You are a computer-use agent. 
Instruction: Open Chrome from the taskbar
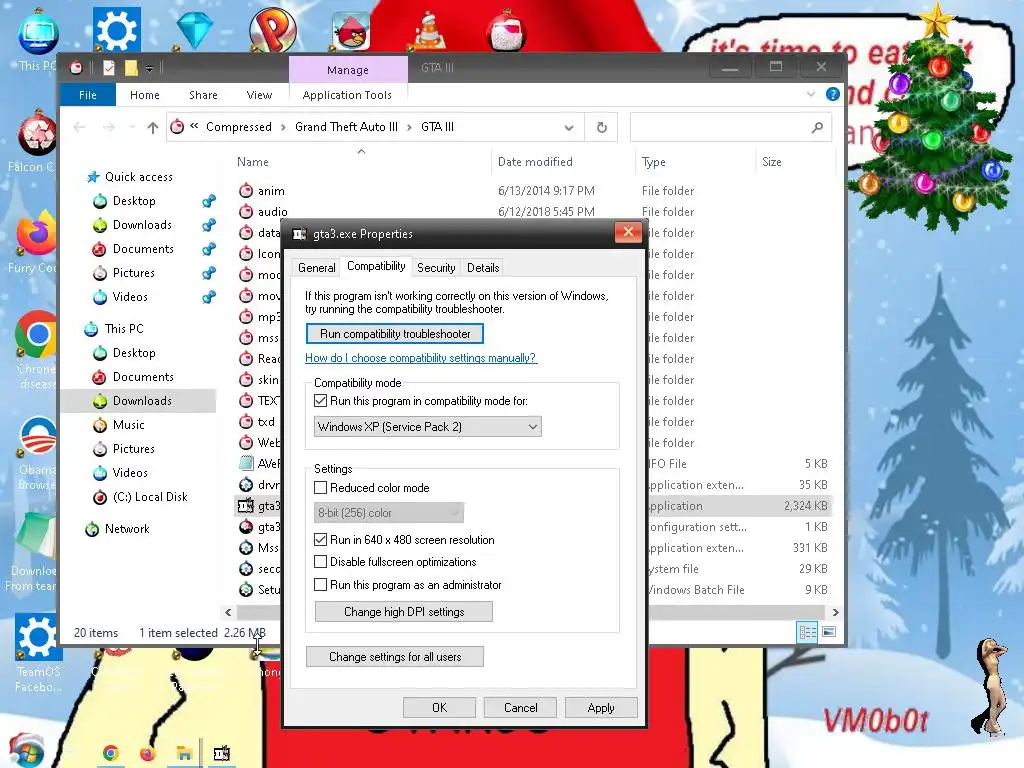click(x=111, y=754)
